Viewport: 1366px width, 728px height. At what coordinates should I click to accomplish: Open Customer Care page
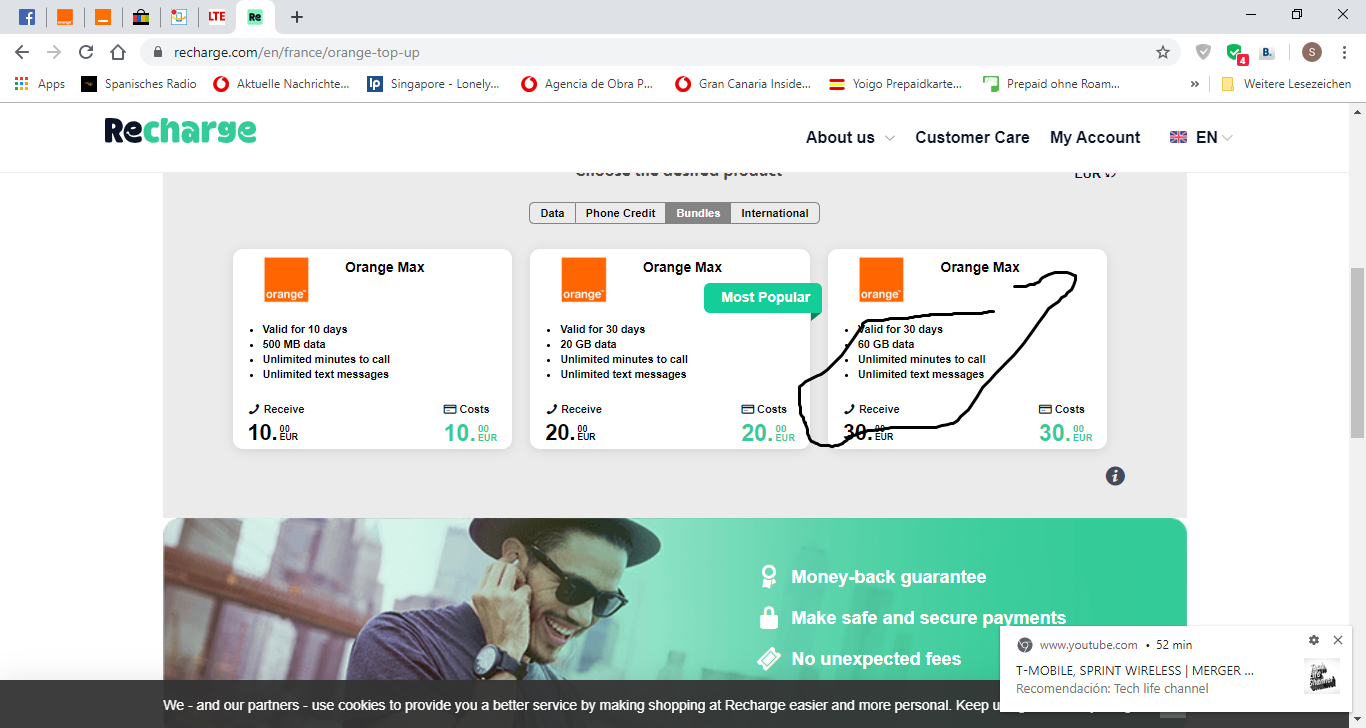(972, 138)
